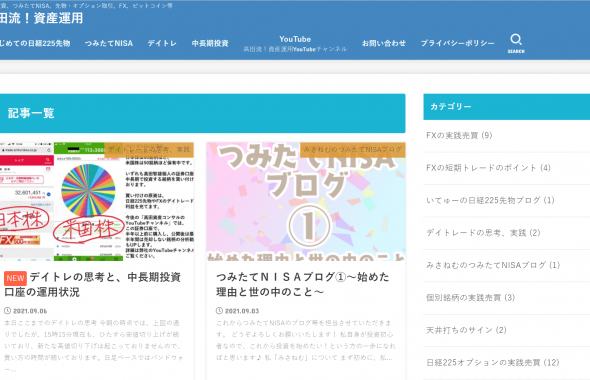Click the みさねむのつみたてNISAブログ tag label
Screen dimensions: 590x380
(x=353, y=150)
